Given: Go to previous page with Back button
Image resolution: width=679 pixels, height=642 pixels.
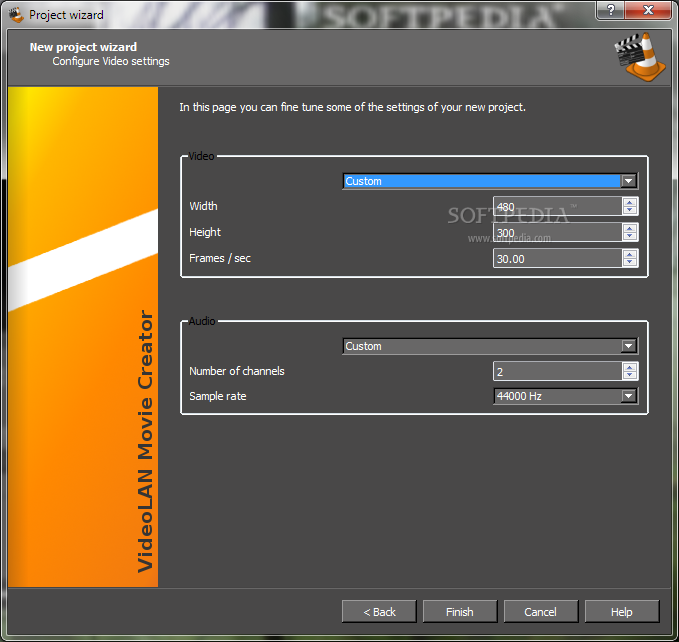Looking at the screenshot, I should coord(379,611).
